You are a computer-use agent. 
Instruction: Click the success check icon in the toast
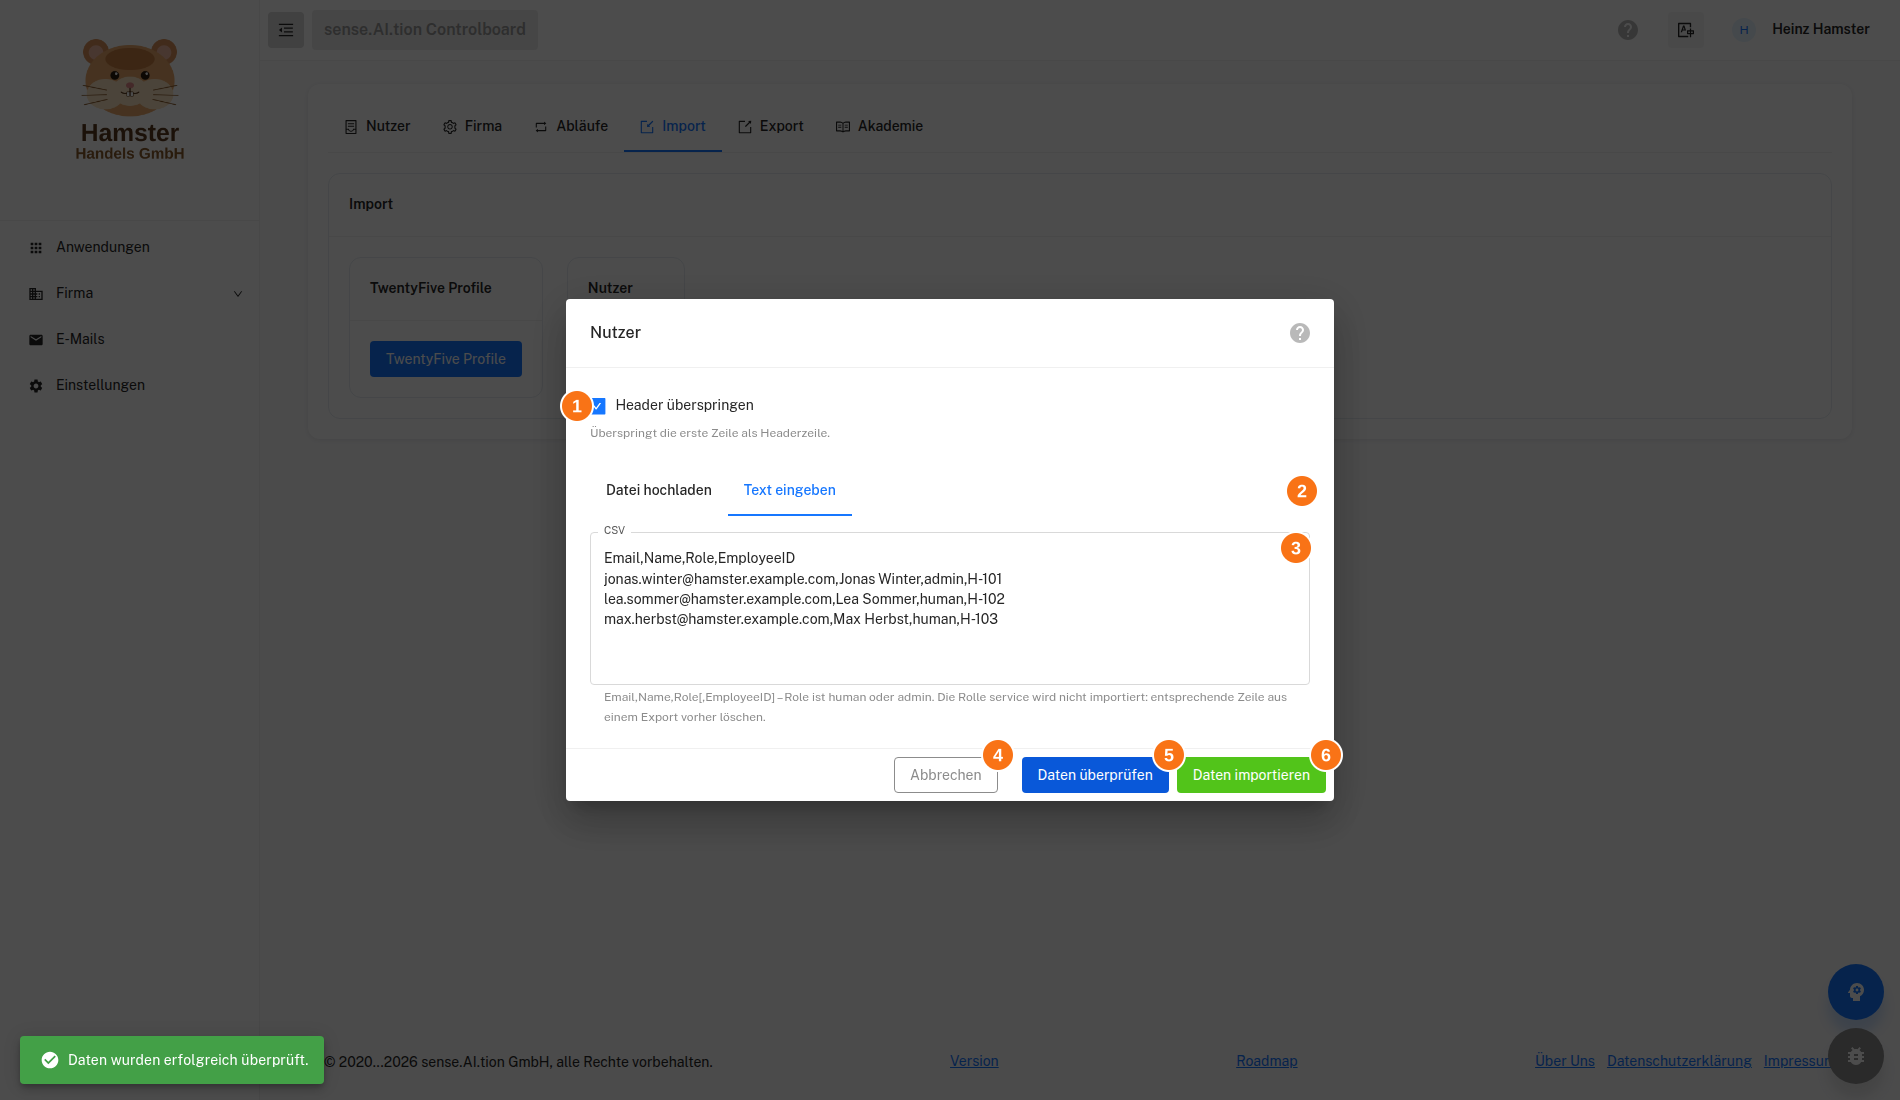coord(50,1060)
